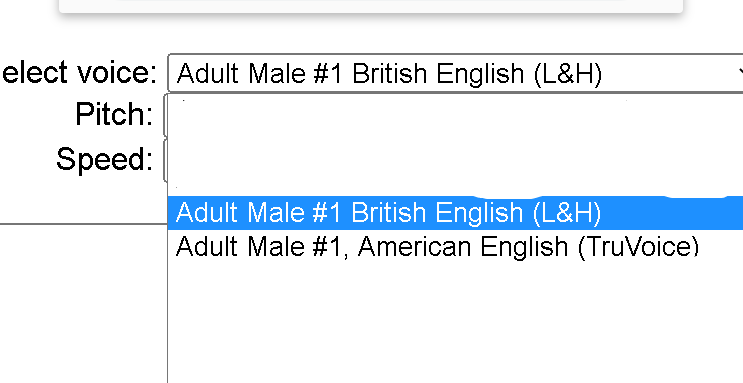Click blank area above highlighted voice option

tap(455, 145)
